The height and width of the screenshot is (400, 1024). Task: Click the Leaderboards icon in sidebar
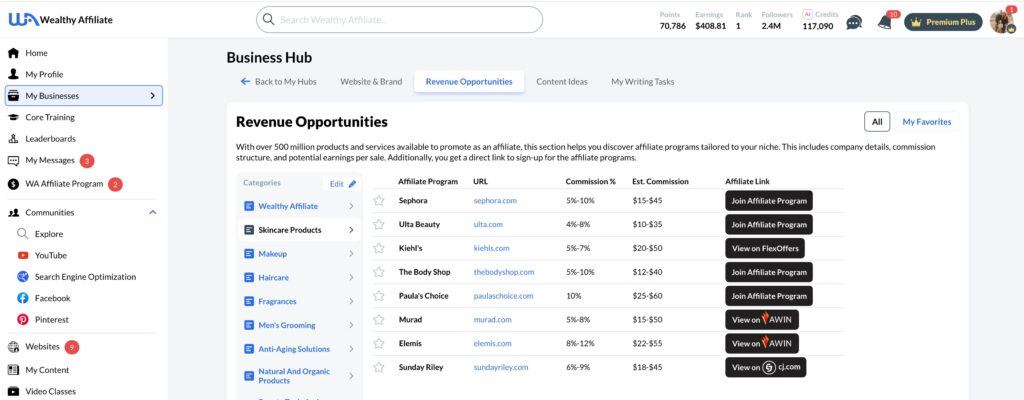tap(13, 139)
